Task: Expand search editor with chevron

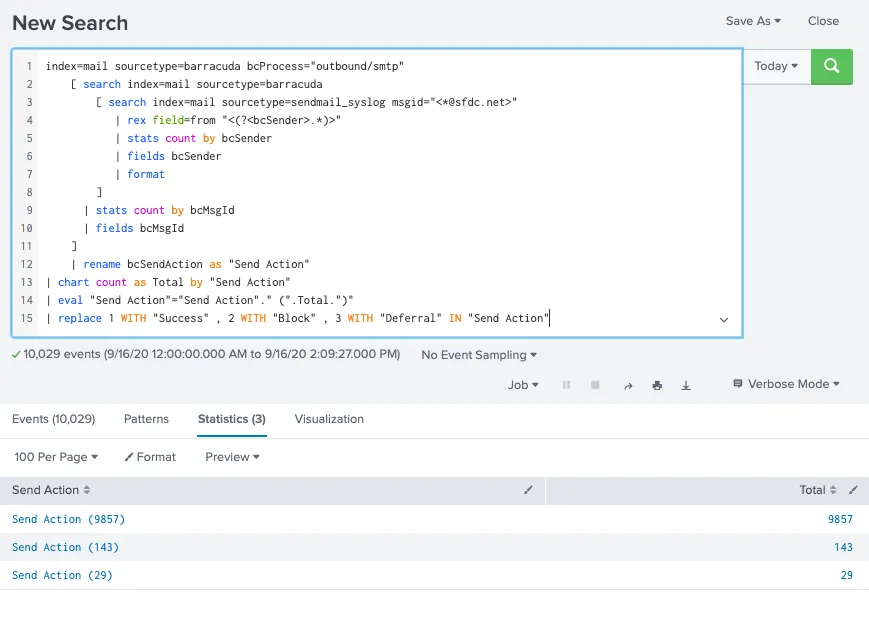Action: [724, 320]
